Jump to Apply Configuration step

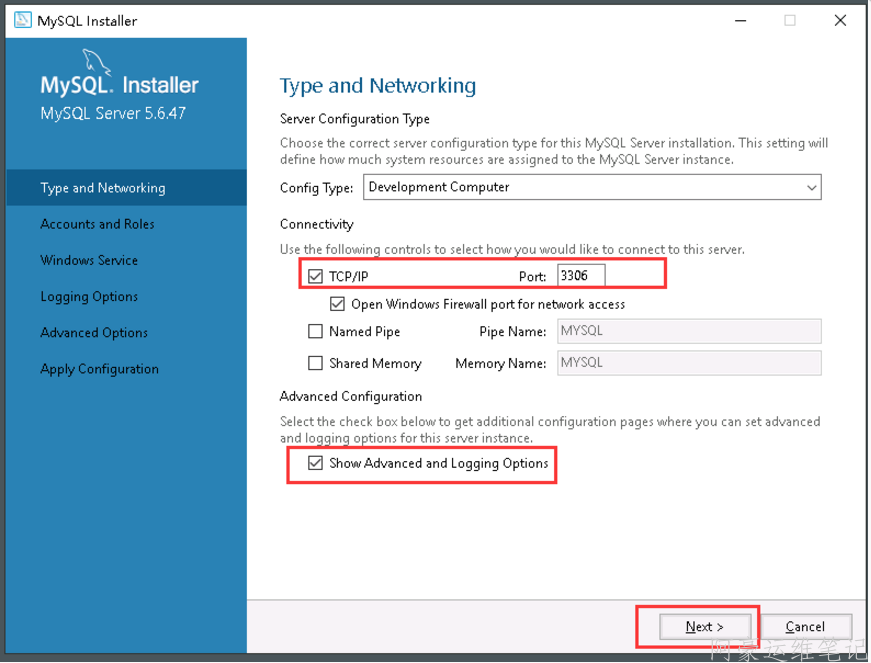(x=99, y=368)
